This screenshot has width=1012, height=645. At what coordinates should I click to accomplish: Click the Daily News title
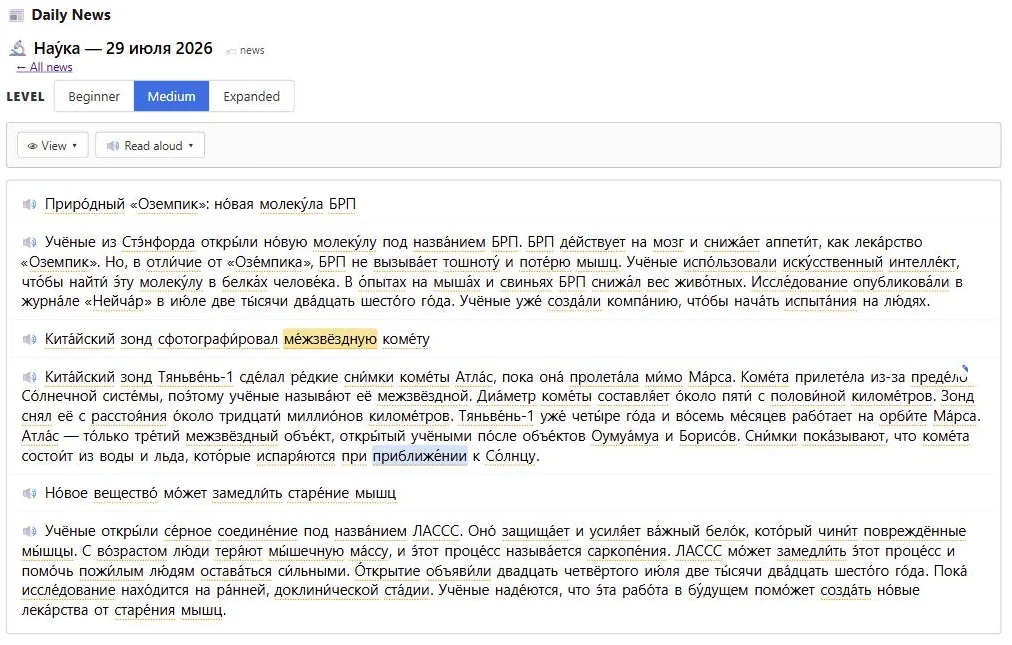(71, 15)
